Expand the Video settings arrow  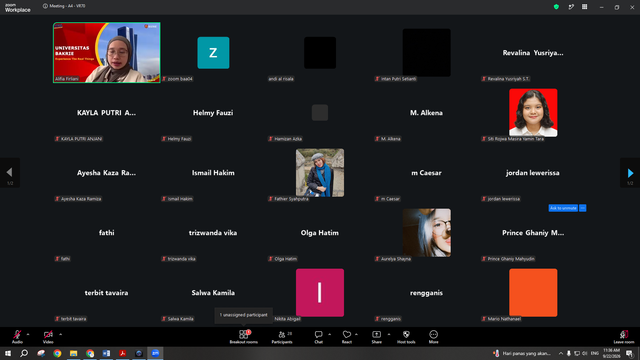coord(60,334)
